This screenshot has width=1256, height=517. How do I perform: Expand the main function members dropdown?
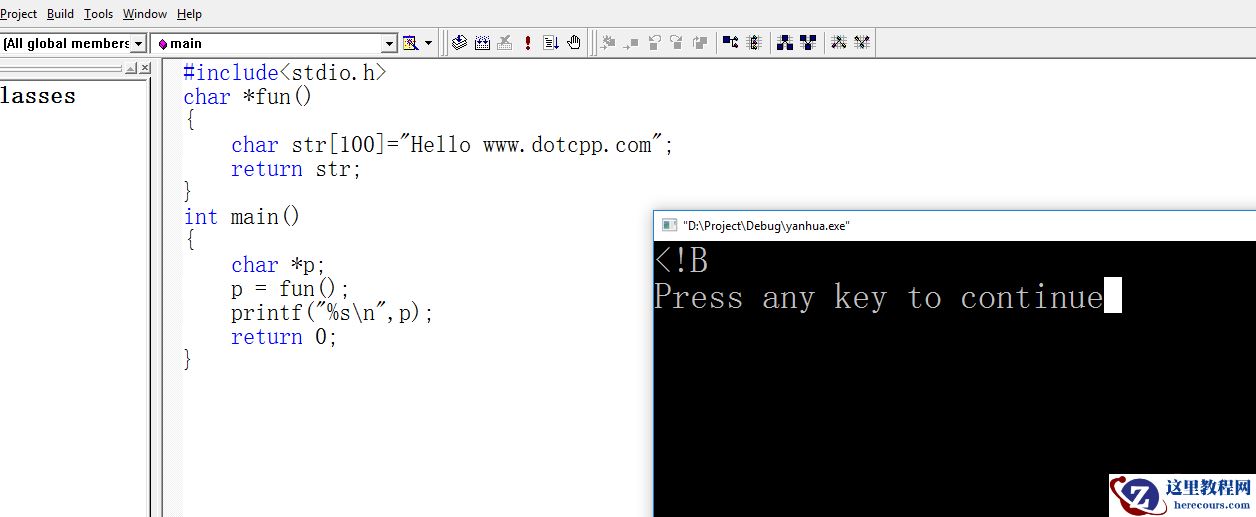click(390, 43)
